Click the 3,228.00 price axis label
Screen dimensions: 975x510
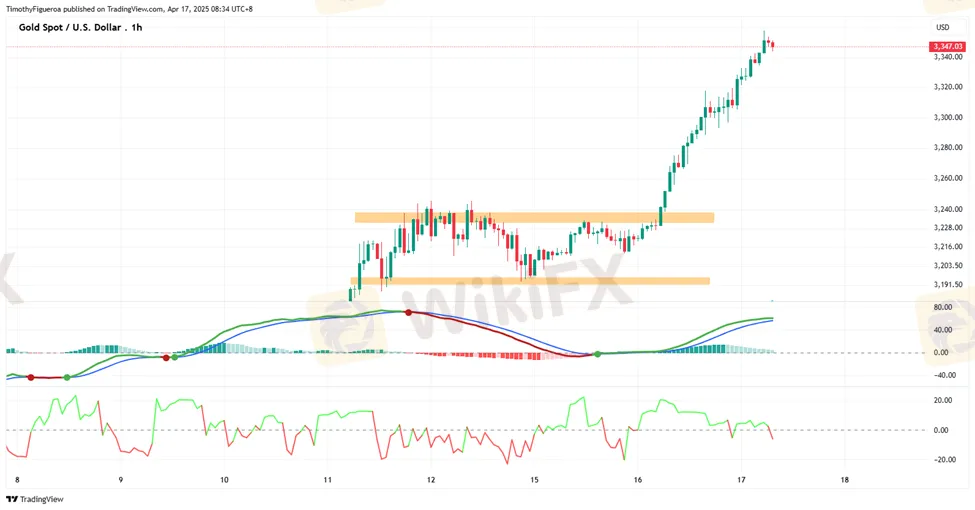(948, 228)
